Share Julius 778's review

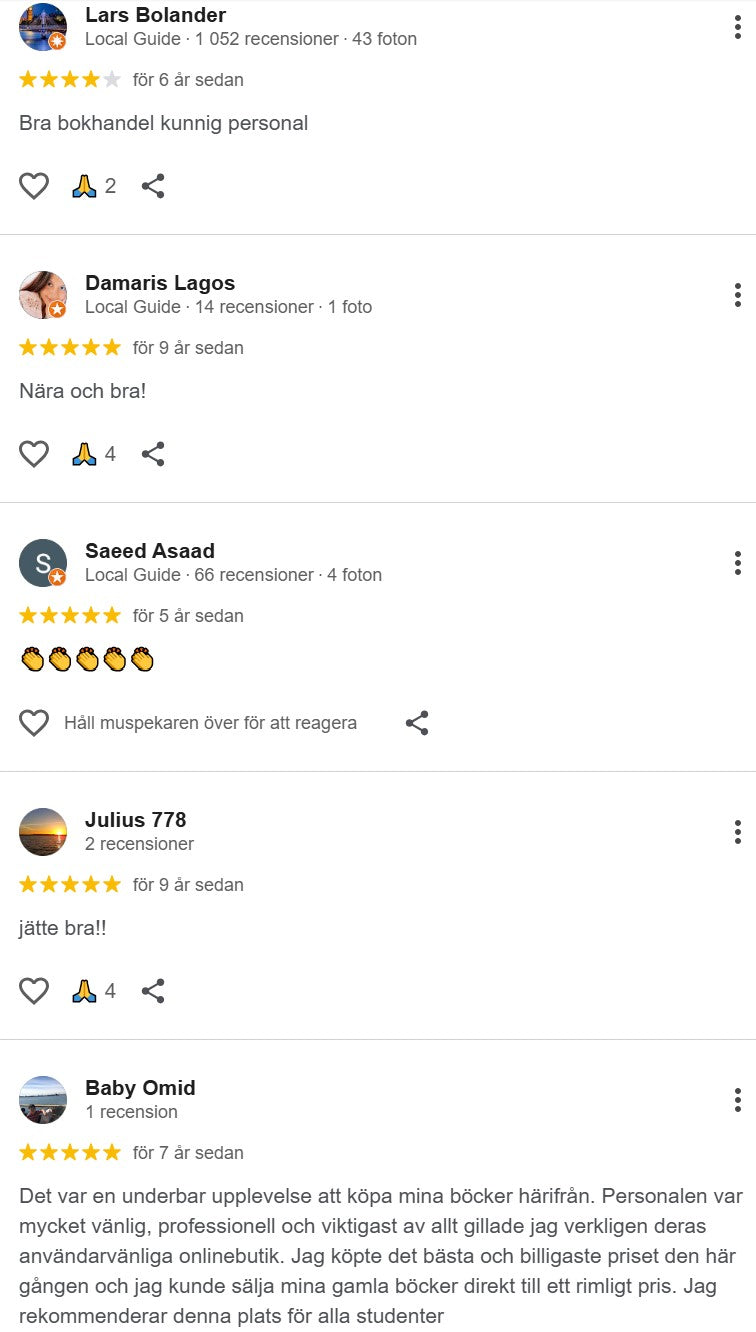pyautogui.click(x=153, y=991)
